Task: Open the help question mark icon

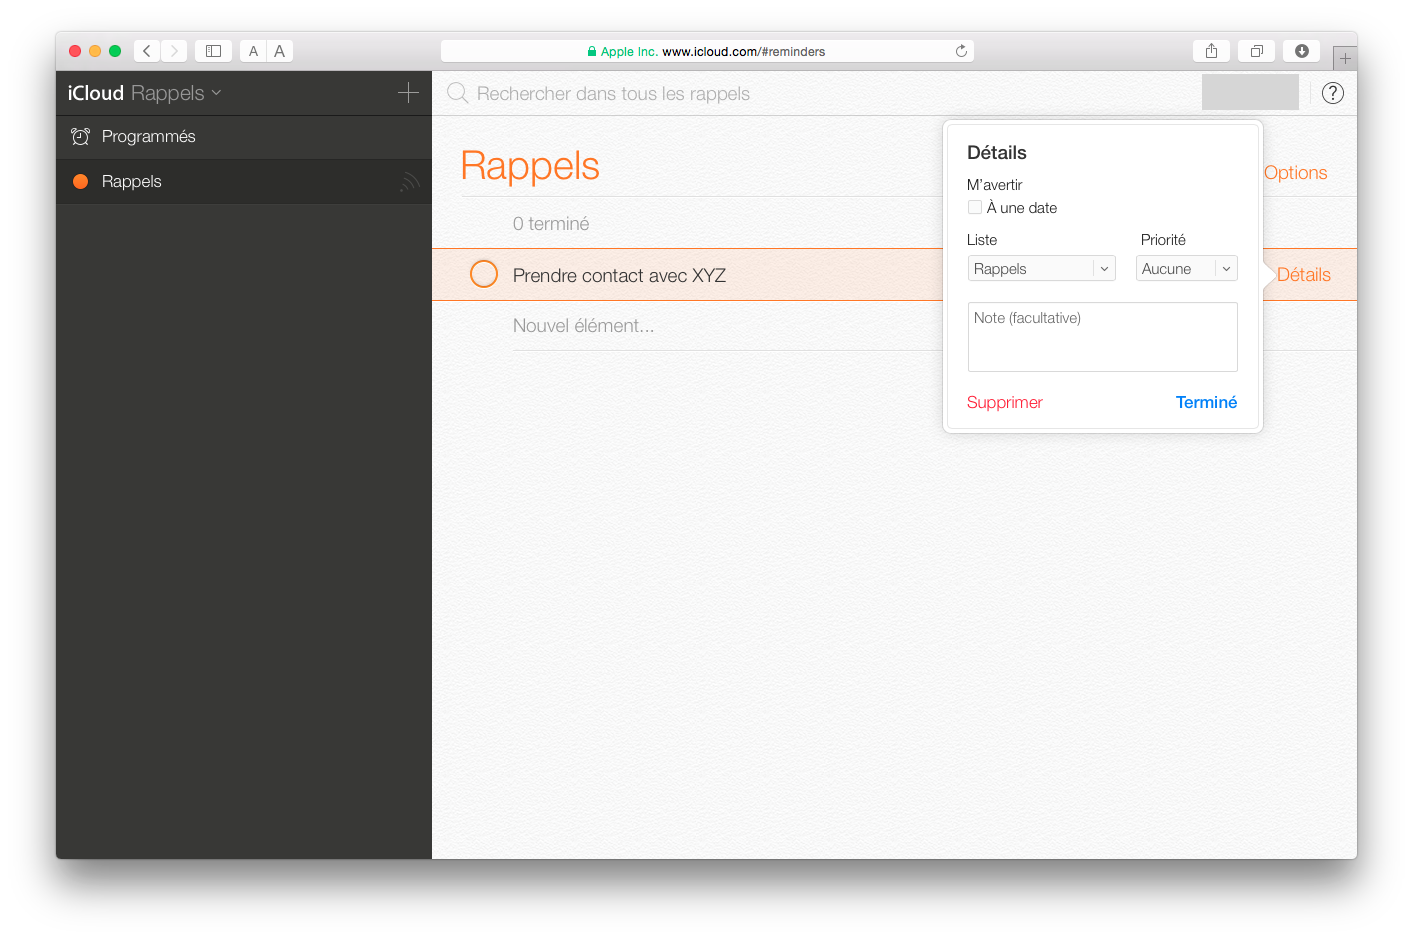Action: tap(1332, 93)
